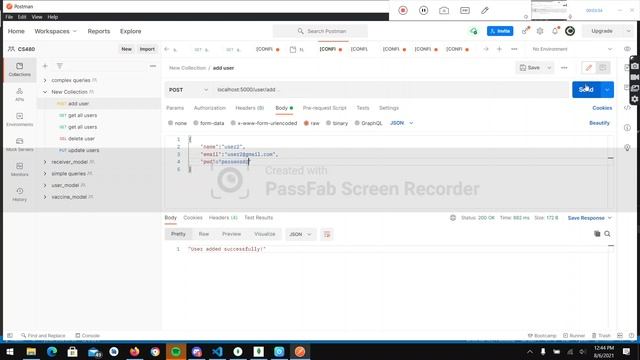Viewport: 640px width, 360px height.
Task: Expand the complex queries collection
Action: (45, 80)
